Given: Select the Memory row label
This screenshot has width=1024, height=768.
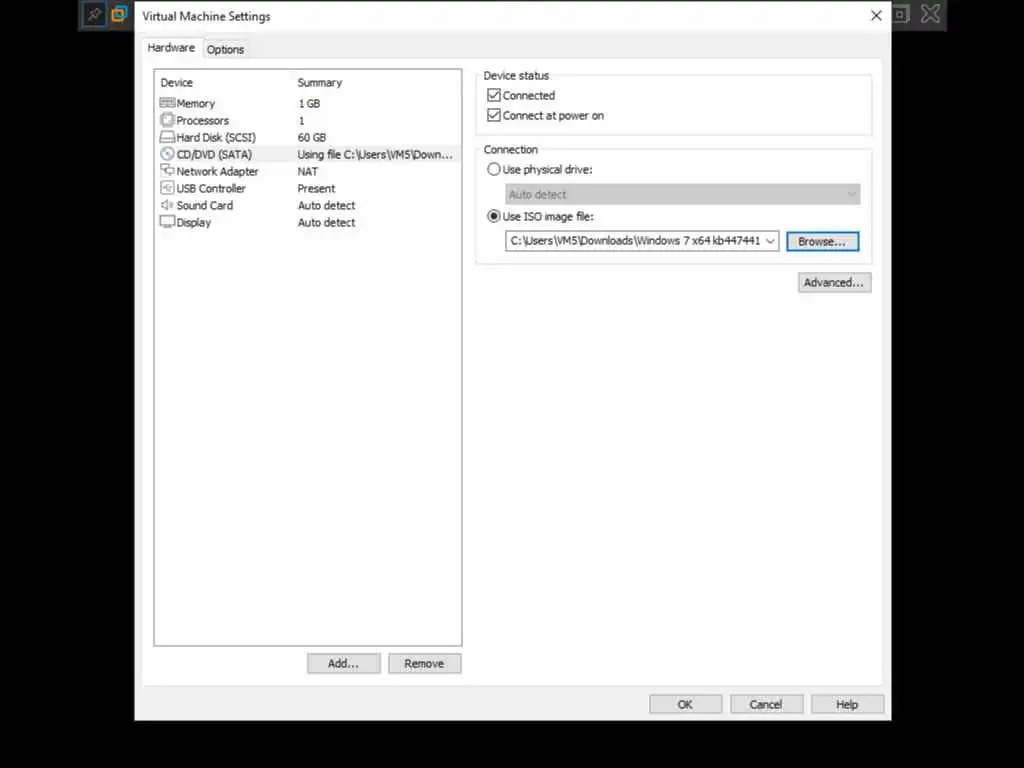Looking at the screenshot, I should [x=195, y=103].
